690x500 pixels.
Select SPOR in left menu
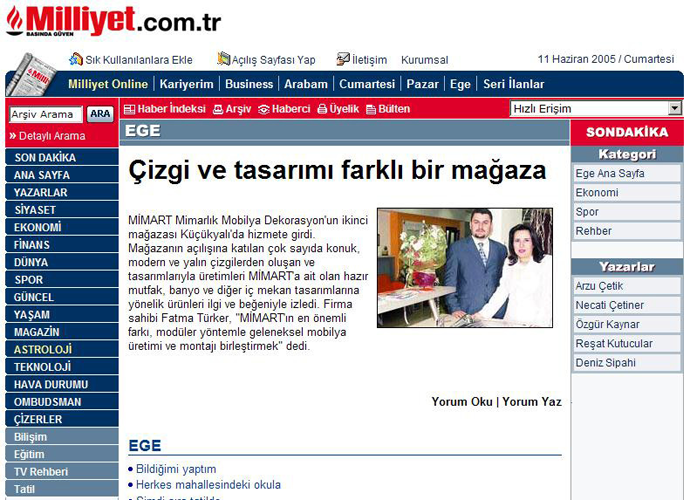[x=62, y=279]
